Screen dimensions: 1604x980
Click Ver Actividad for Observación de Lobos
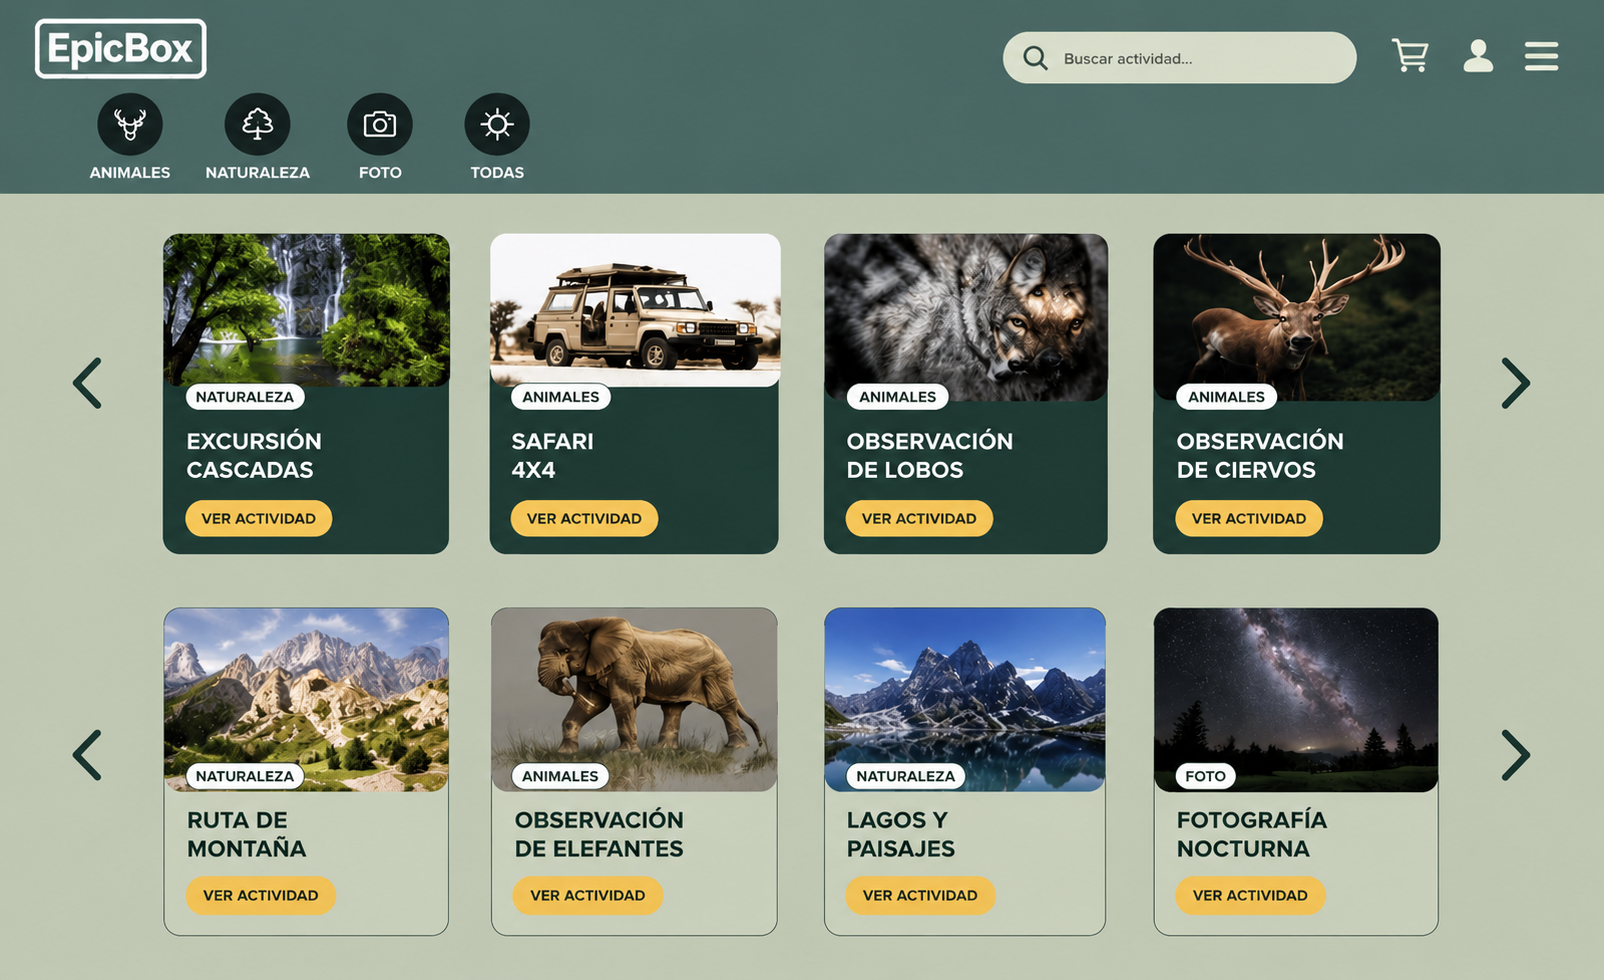pyautogui.click(x=919, y=518)
